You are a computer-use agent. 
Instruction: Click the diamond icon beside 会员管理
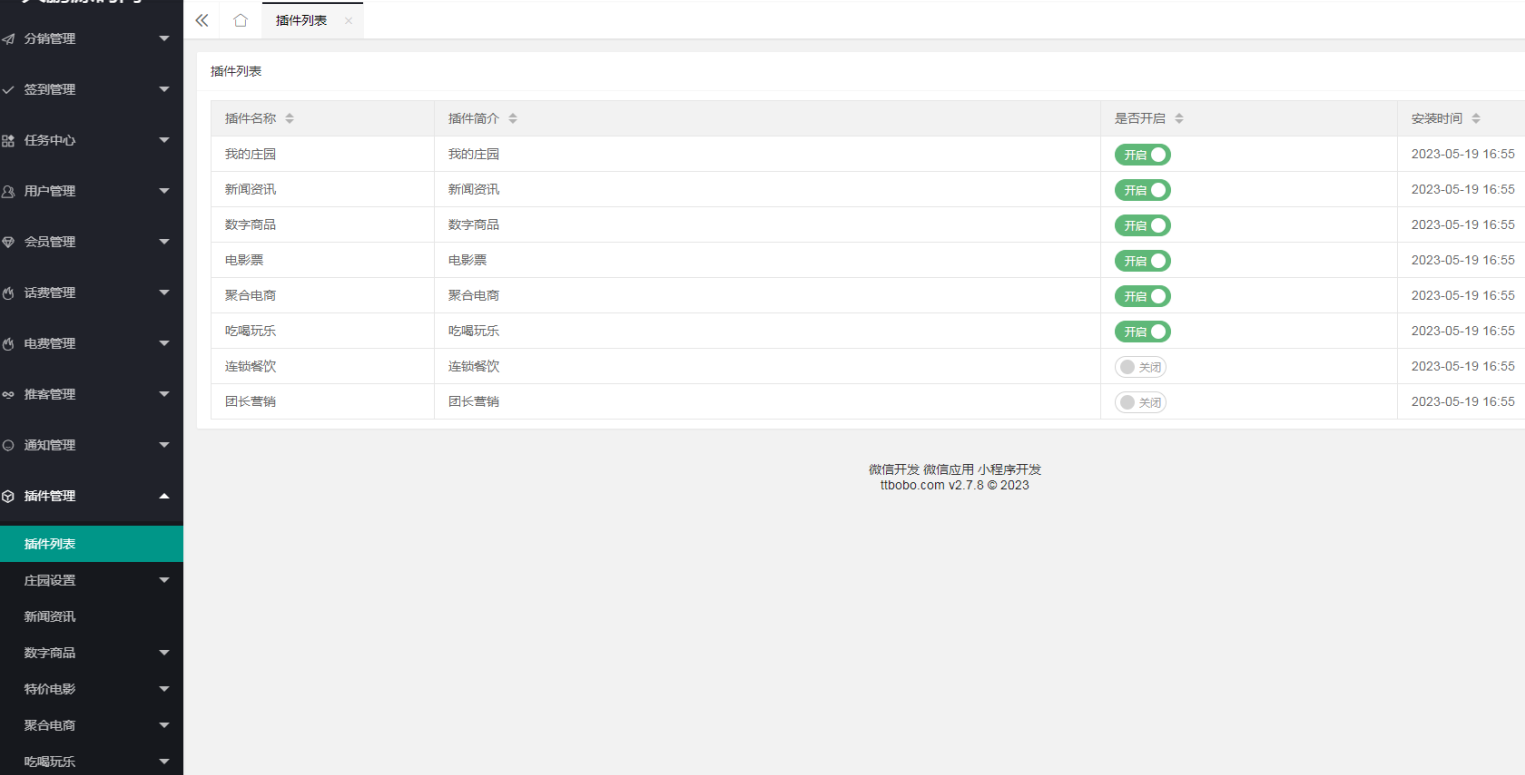9,242
